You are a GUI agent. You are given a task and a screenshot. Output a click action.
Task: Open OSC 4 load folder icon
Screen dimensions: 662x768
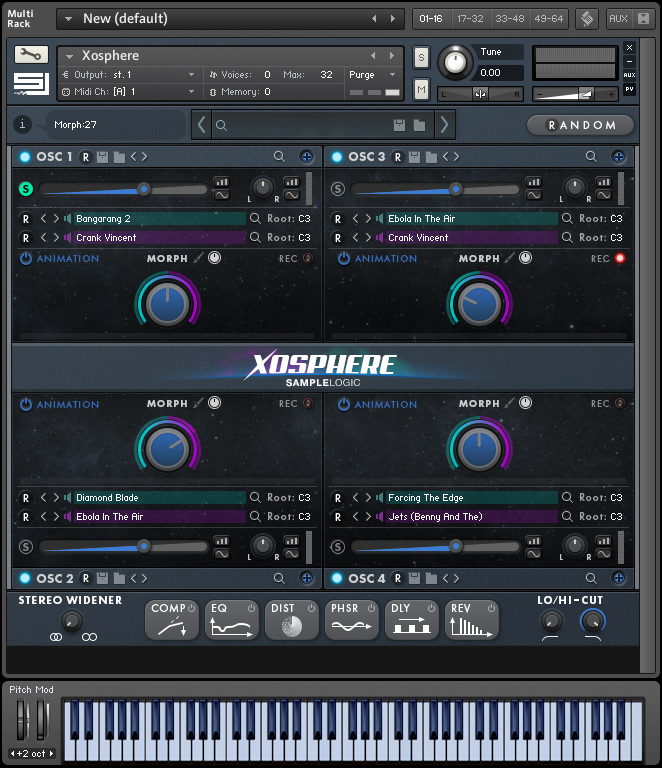coord(431,578)
